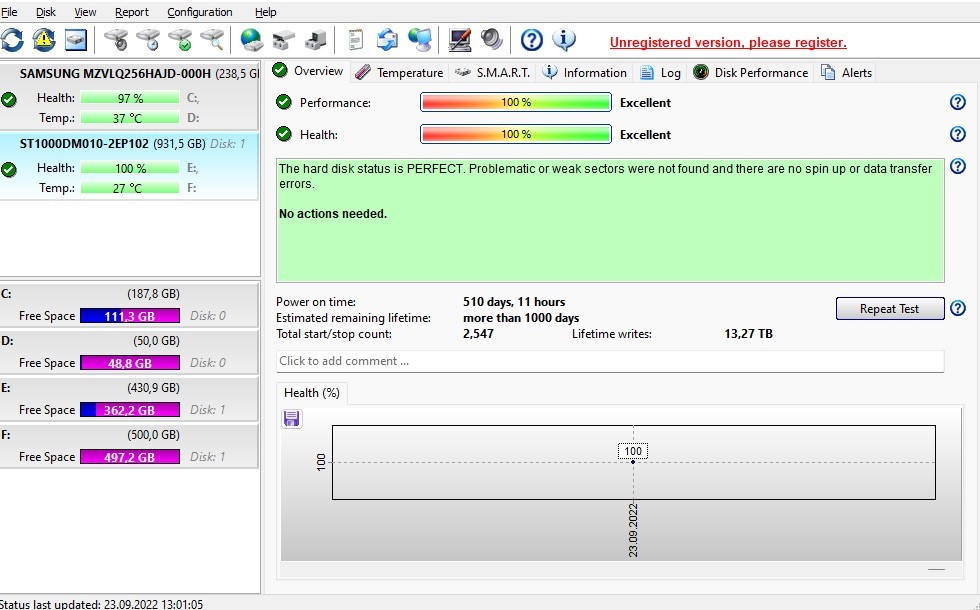Click the blue Refresh arrows toolbar icon
The width and height of the screenshot is (980, 610).
pyautogui.click(x=12, y=41)
